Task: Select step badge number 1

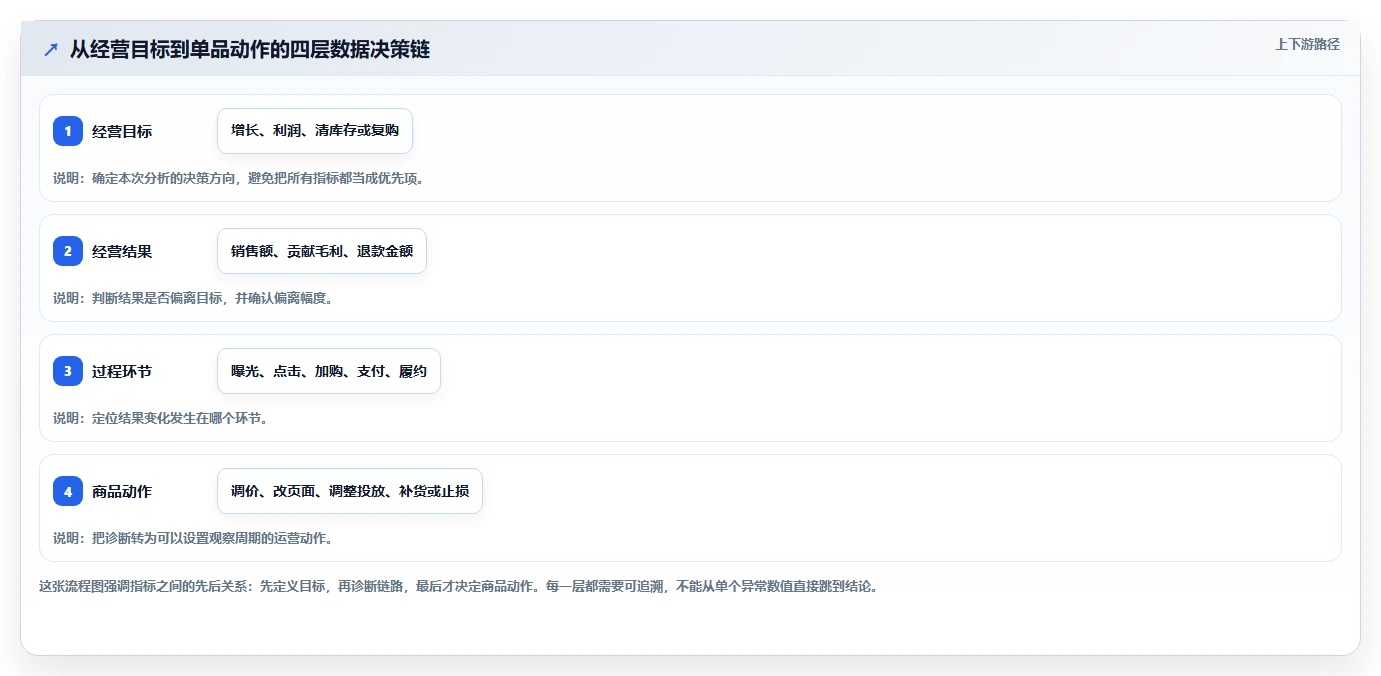Action: 68,131
